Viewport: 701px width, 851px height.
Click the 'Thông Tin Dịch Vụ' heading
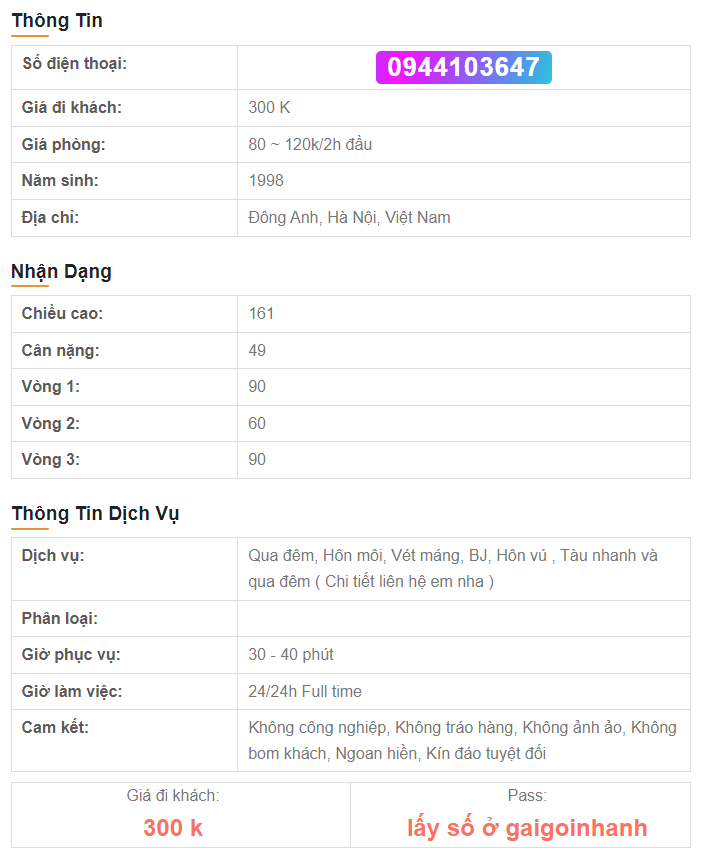(x=95, y=513)
